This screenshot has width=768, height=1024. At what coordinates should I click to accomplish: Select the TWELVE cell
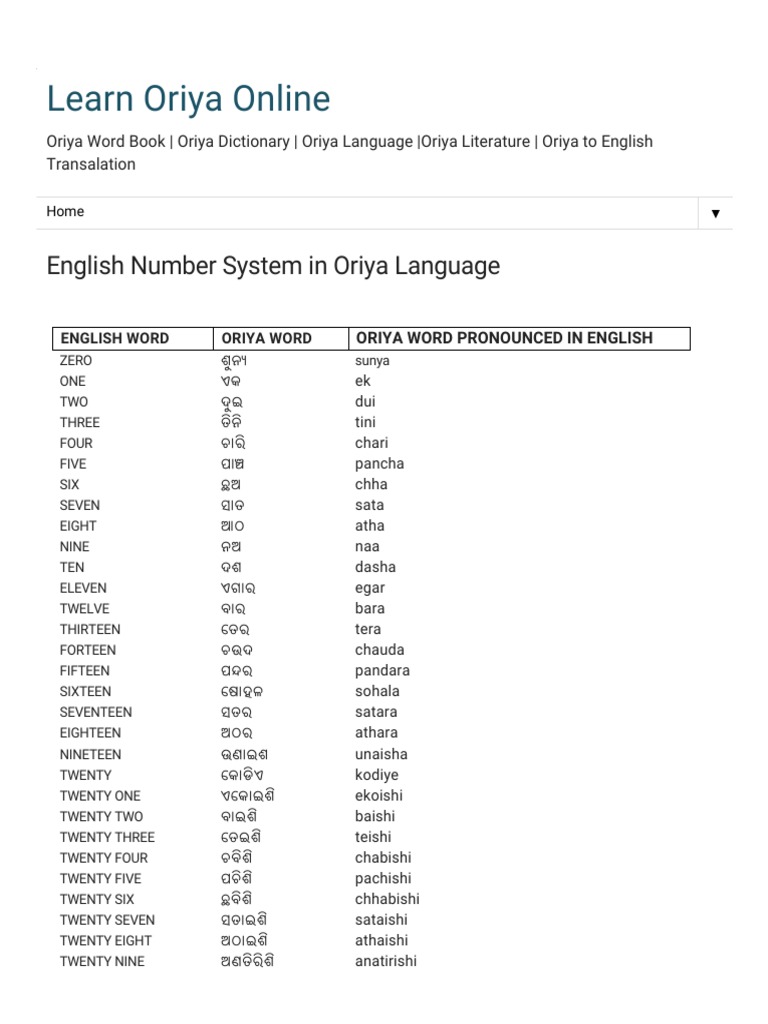(85, 609)
